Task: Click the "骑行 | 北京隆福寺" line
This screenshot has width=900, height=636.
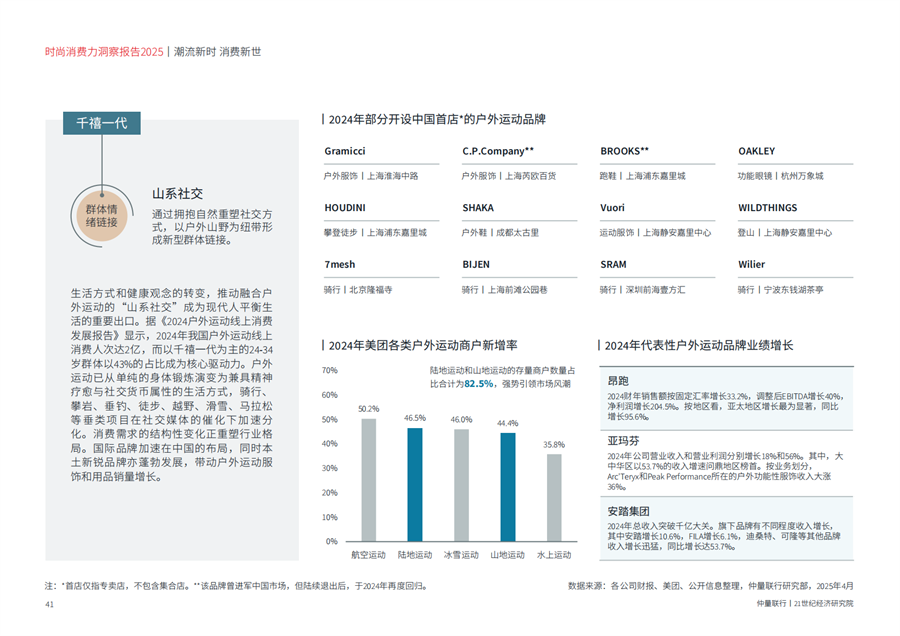Action: click(358, 290)
